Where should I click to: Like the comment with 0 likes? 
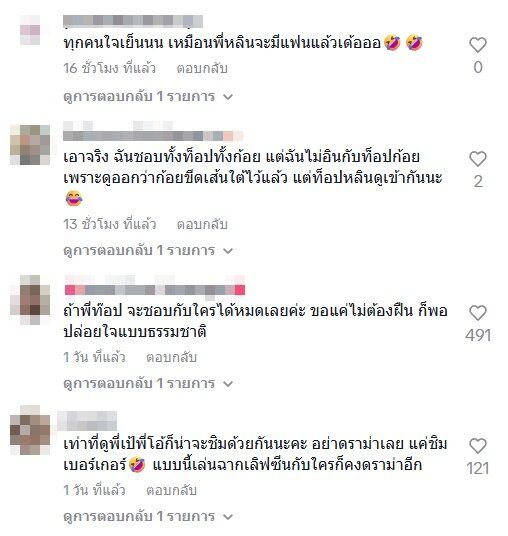(478, 45)
